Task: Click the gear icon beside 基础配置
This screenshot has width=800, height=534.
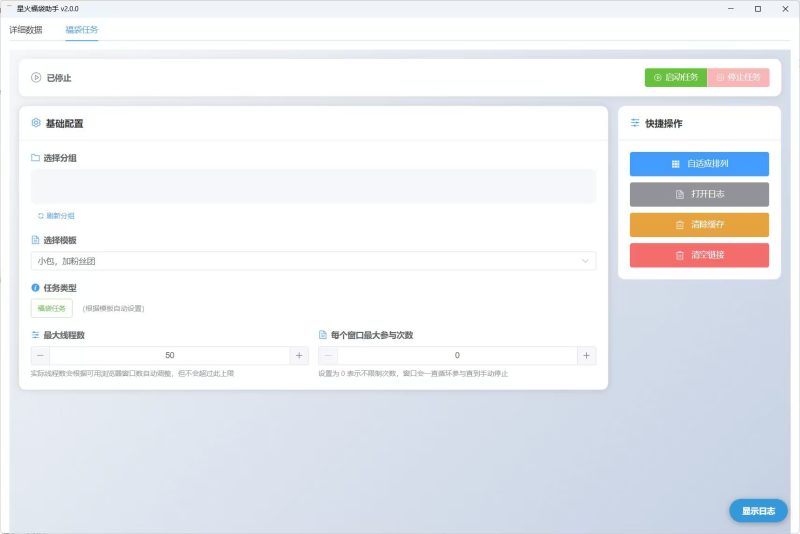Action: pos(36,123)
